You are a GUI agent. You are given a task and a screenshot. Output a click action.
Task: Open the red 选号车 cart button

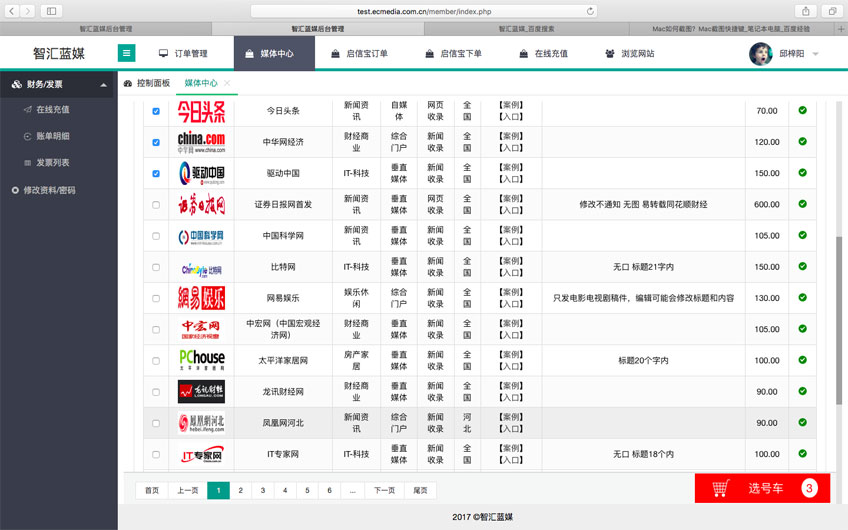pos(763,488)
